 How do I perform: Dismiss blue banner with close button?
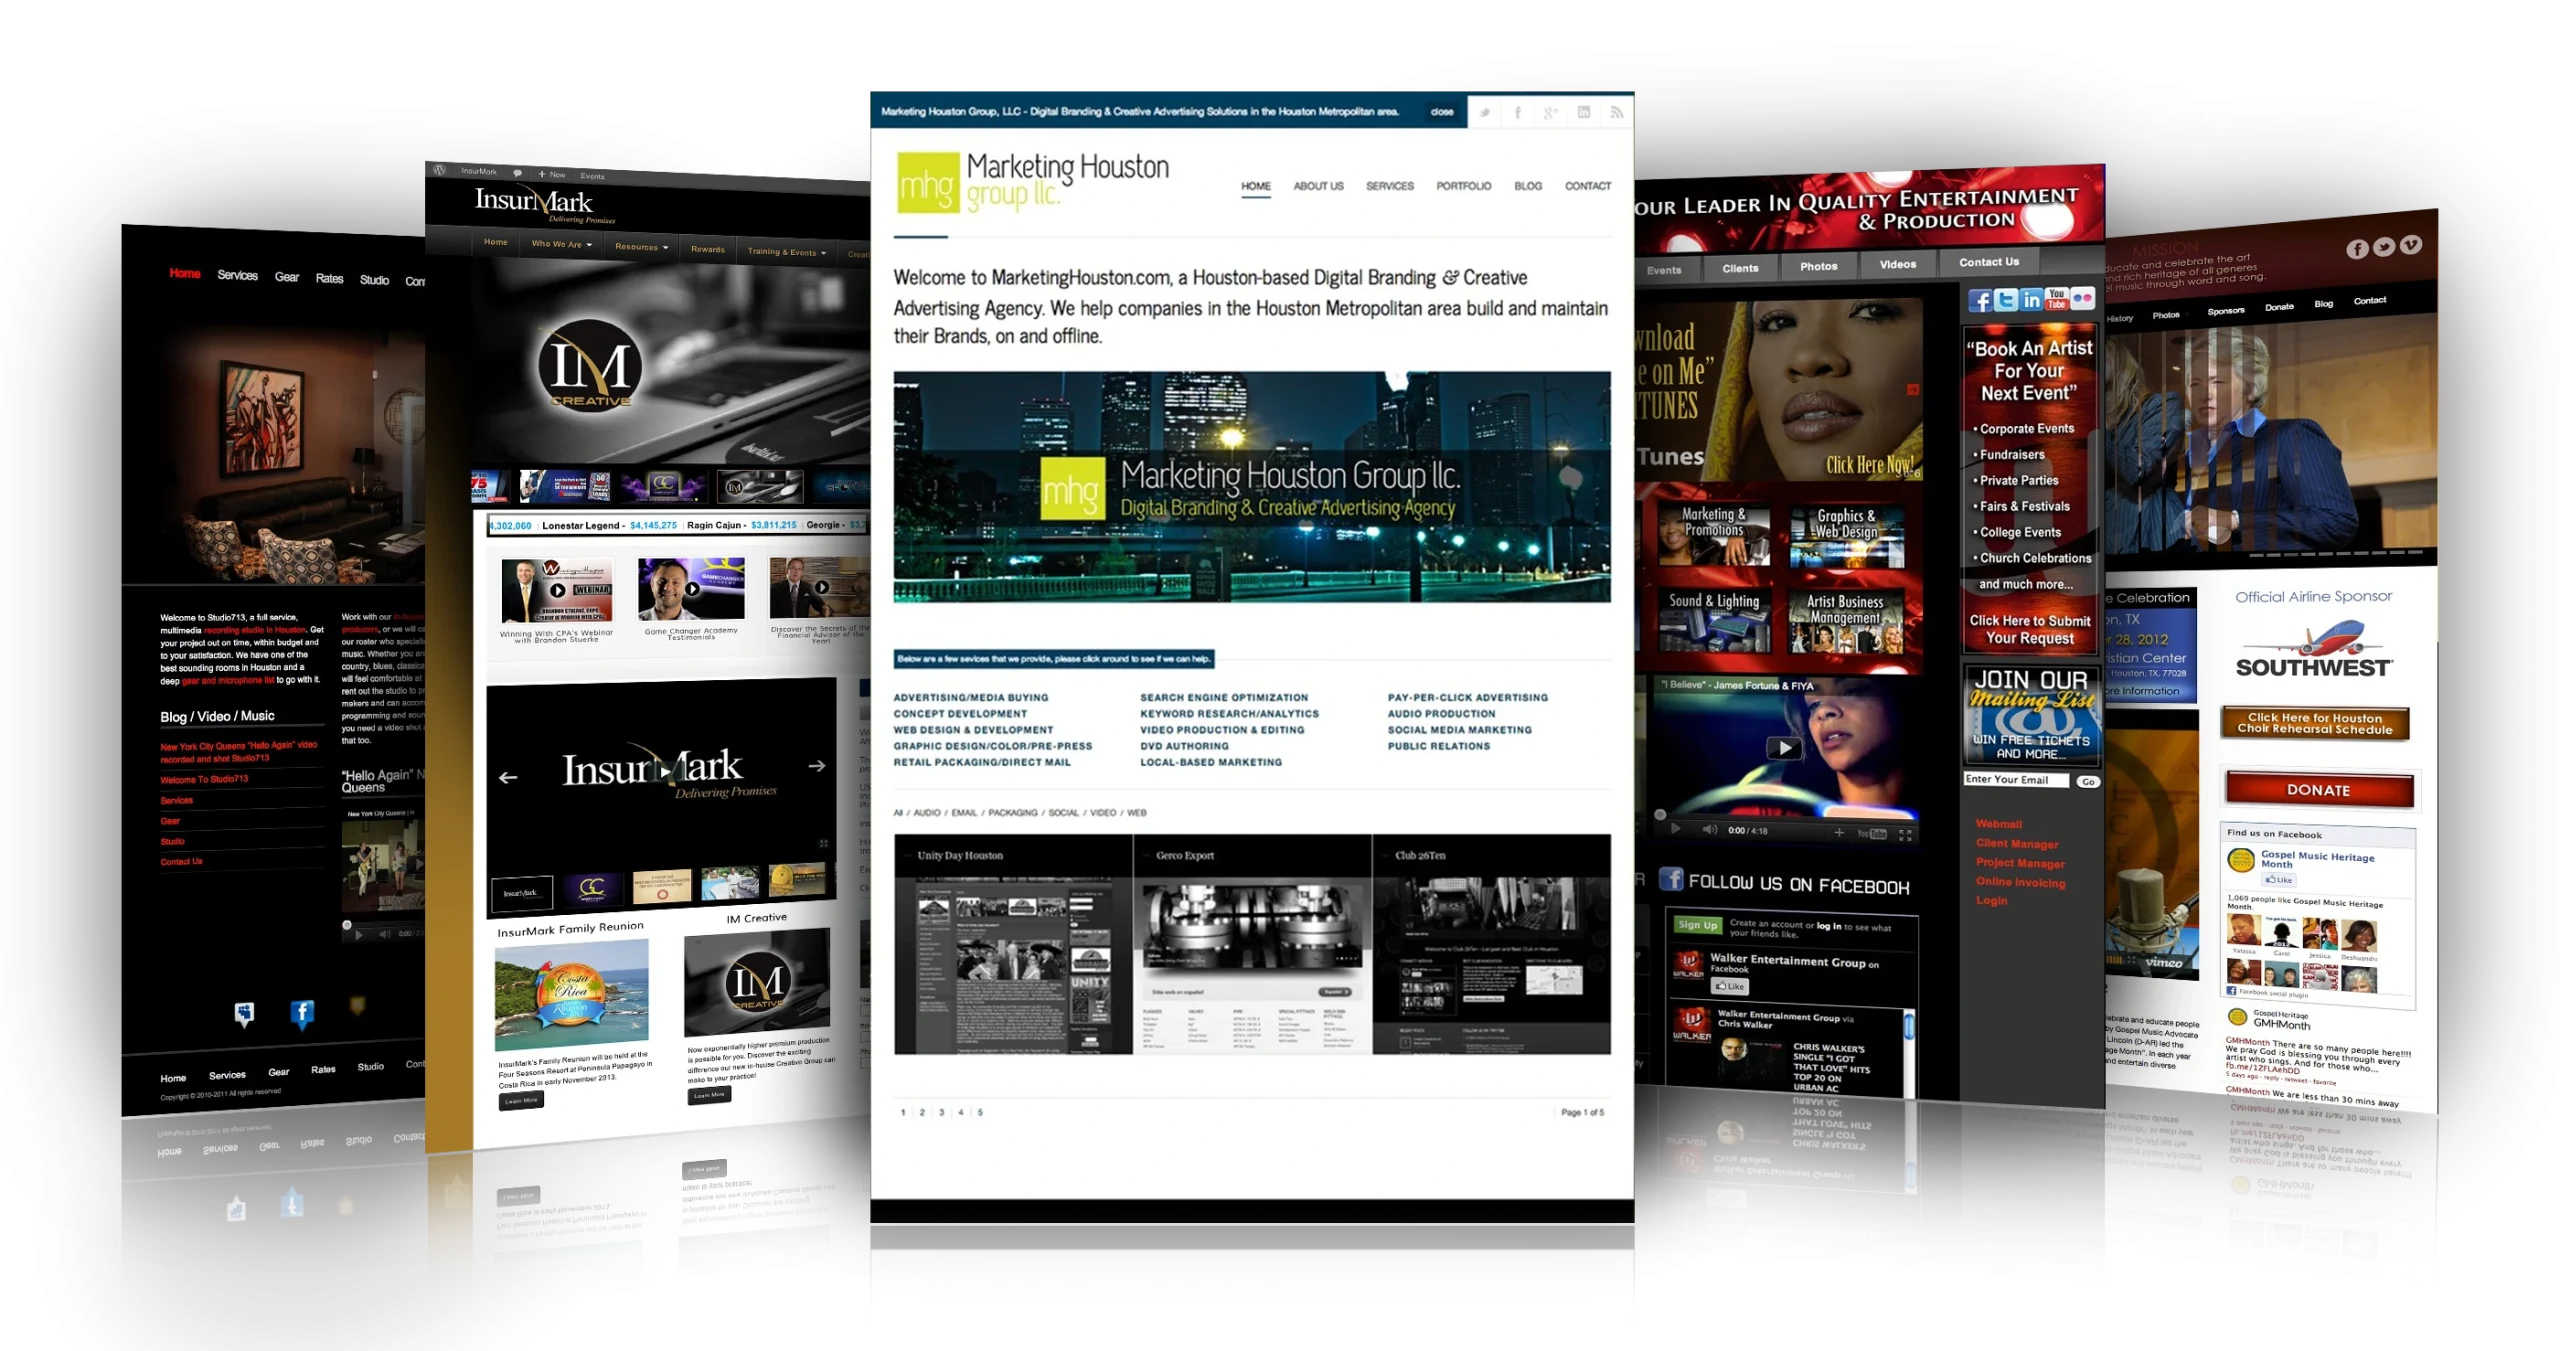click(x=1442, y=112)
